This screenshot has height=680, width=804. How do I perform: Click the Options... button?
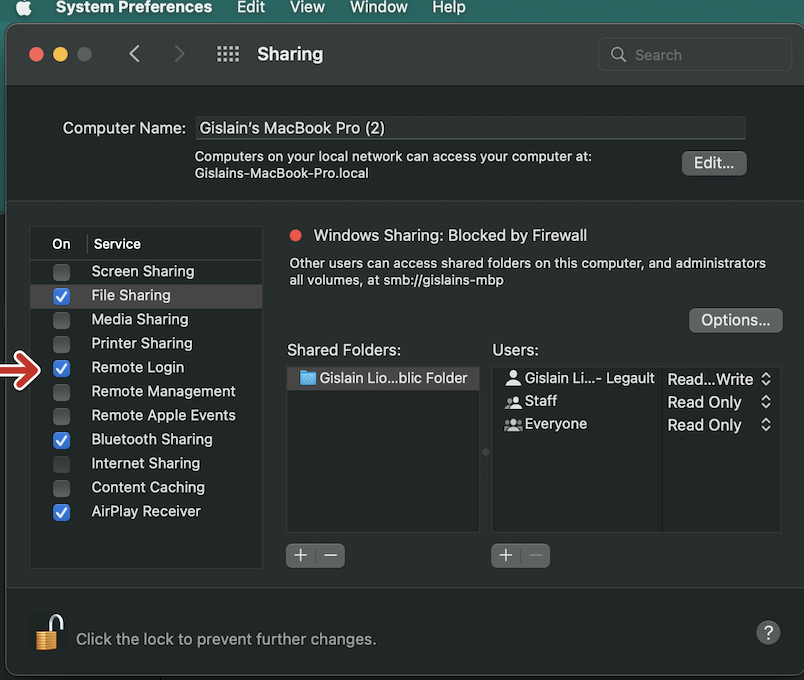(735, 321)
